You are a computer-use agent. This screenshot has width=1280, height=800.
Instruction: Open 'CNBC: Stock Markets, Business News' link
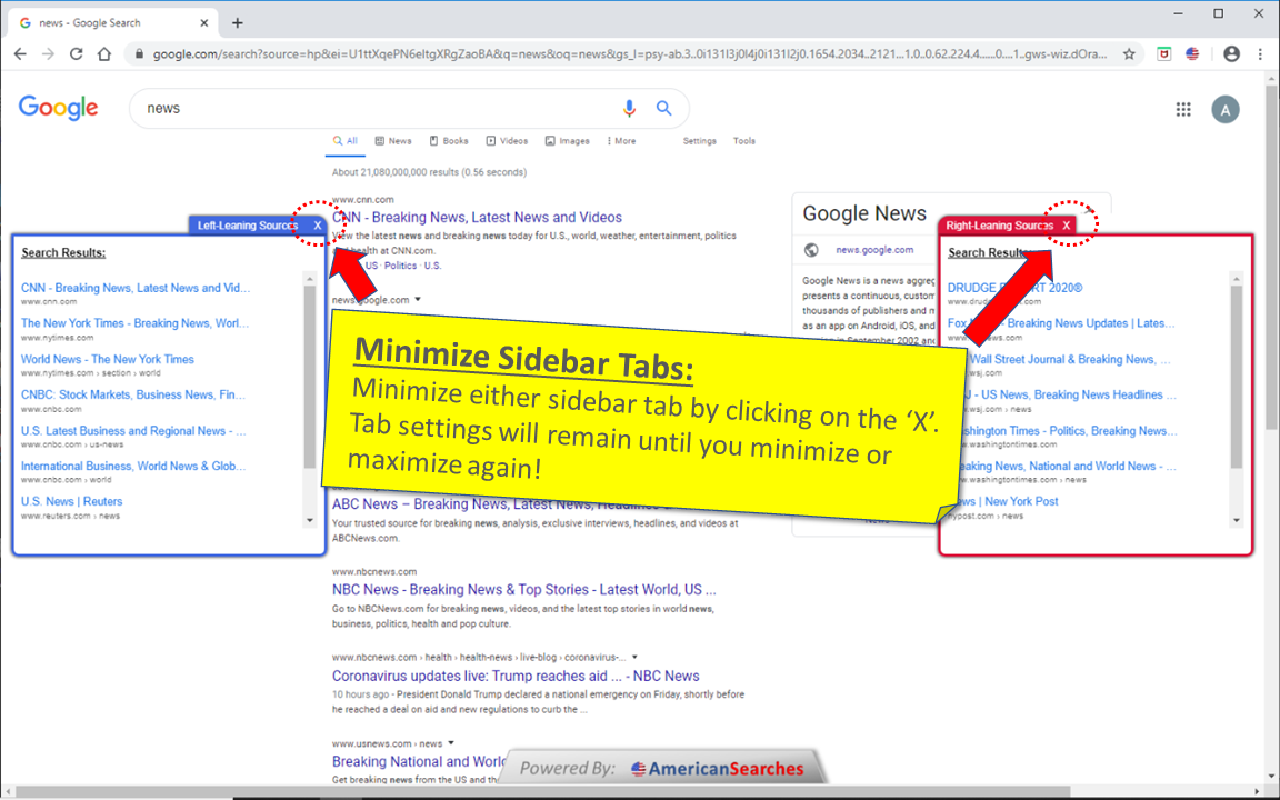point(133,395)
